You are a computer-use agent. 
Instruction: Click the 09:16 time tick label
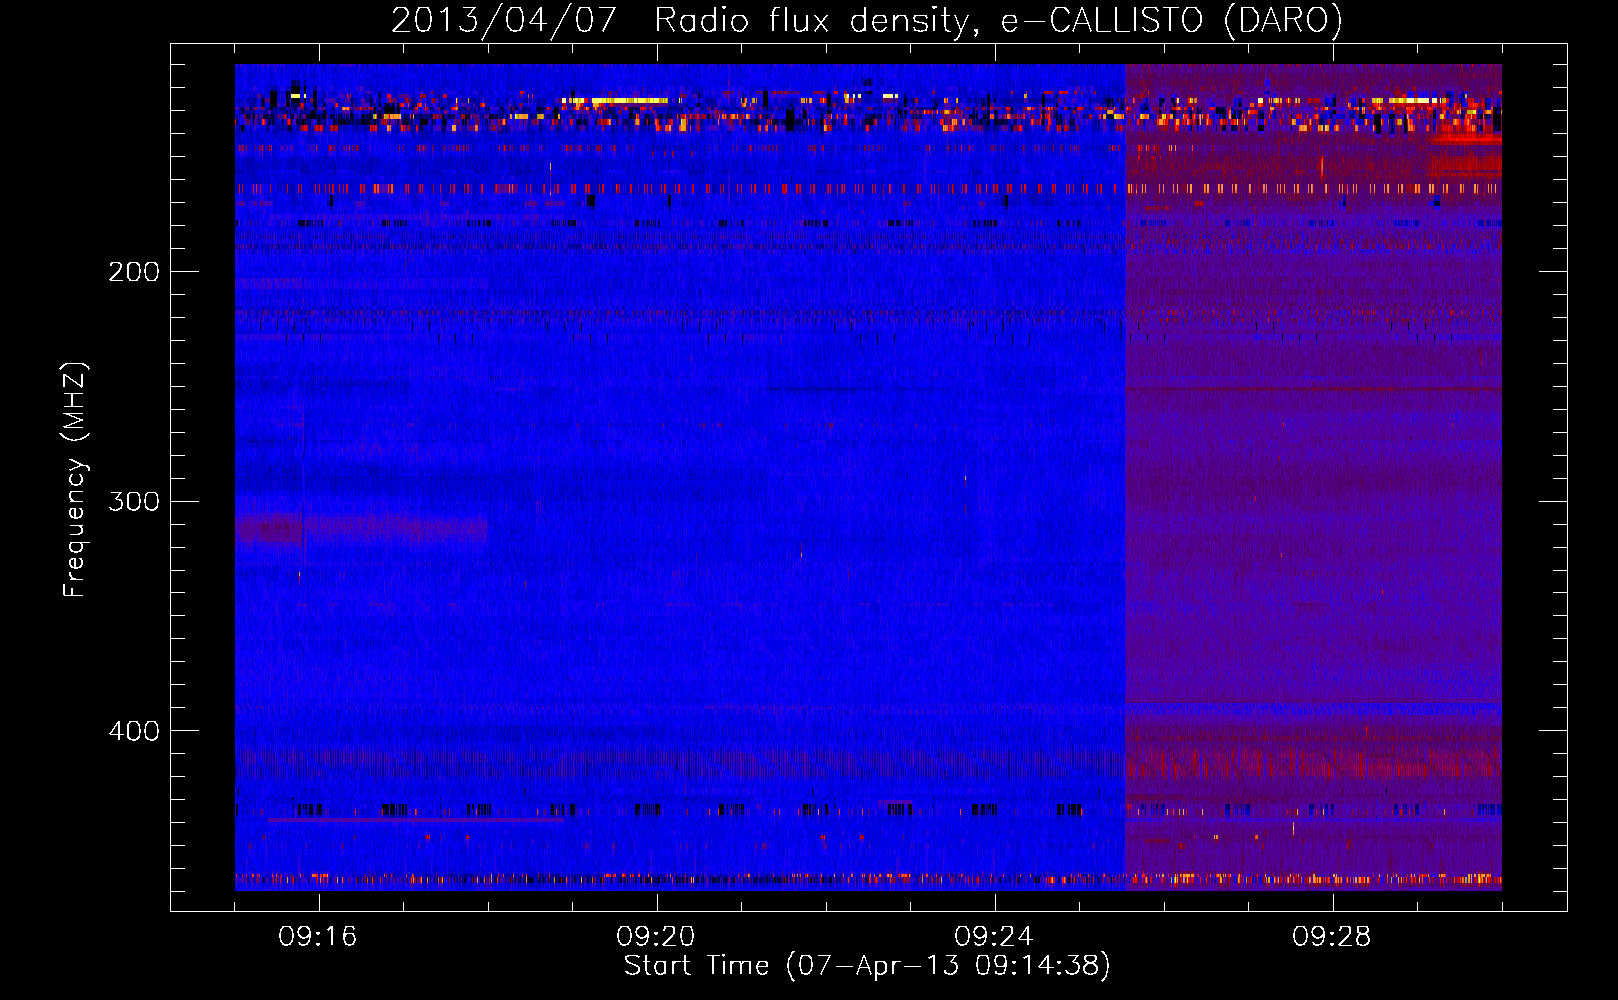(318, 937)
